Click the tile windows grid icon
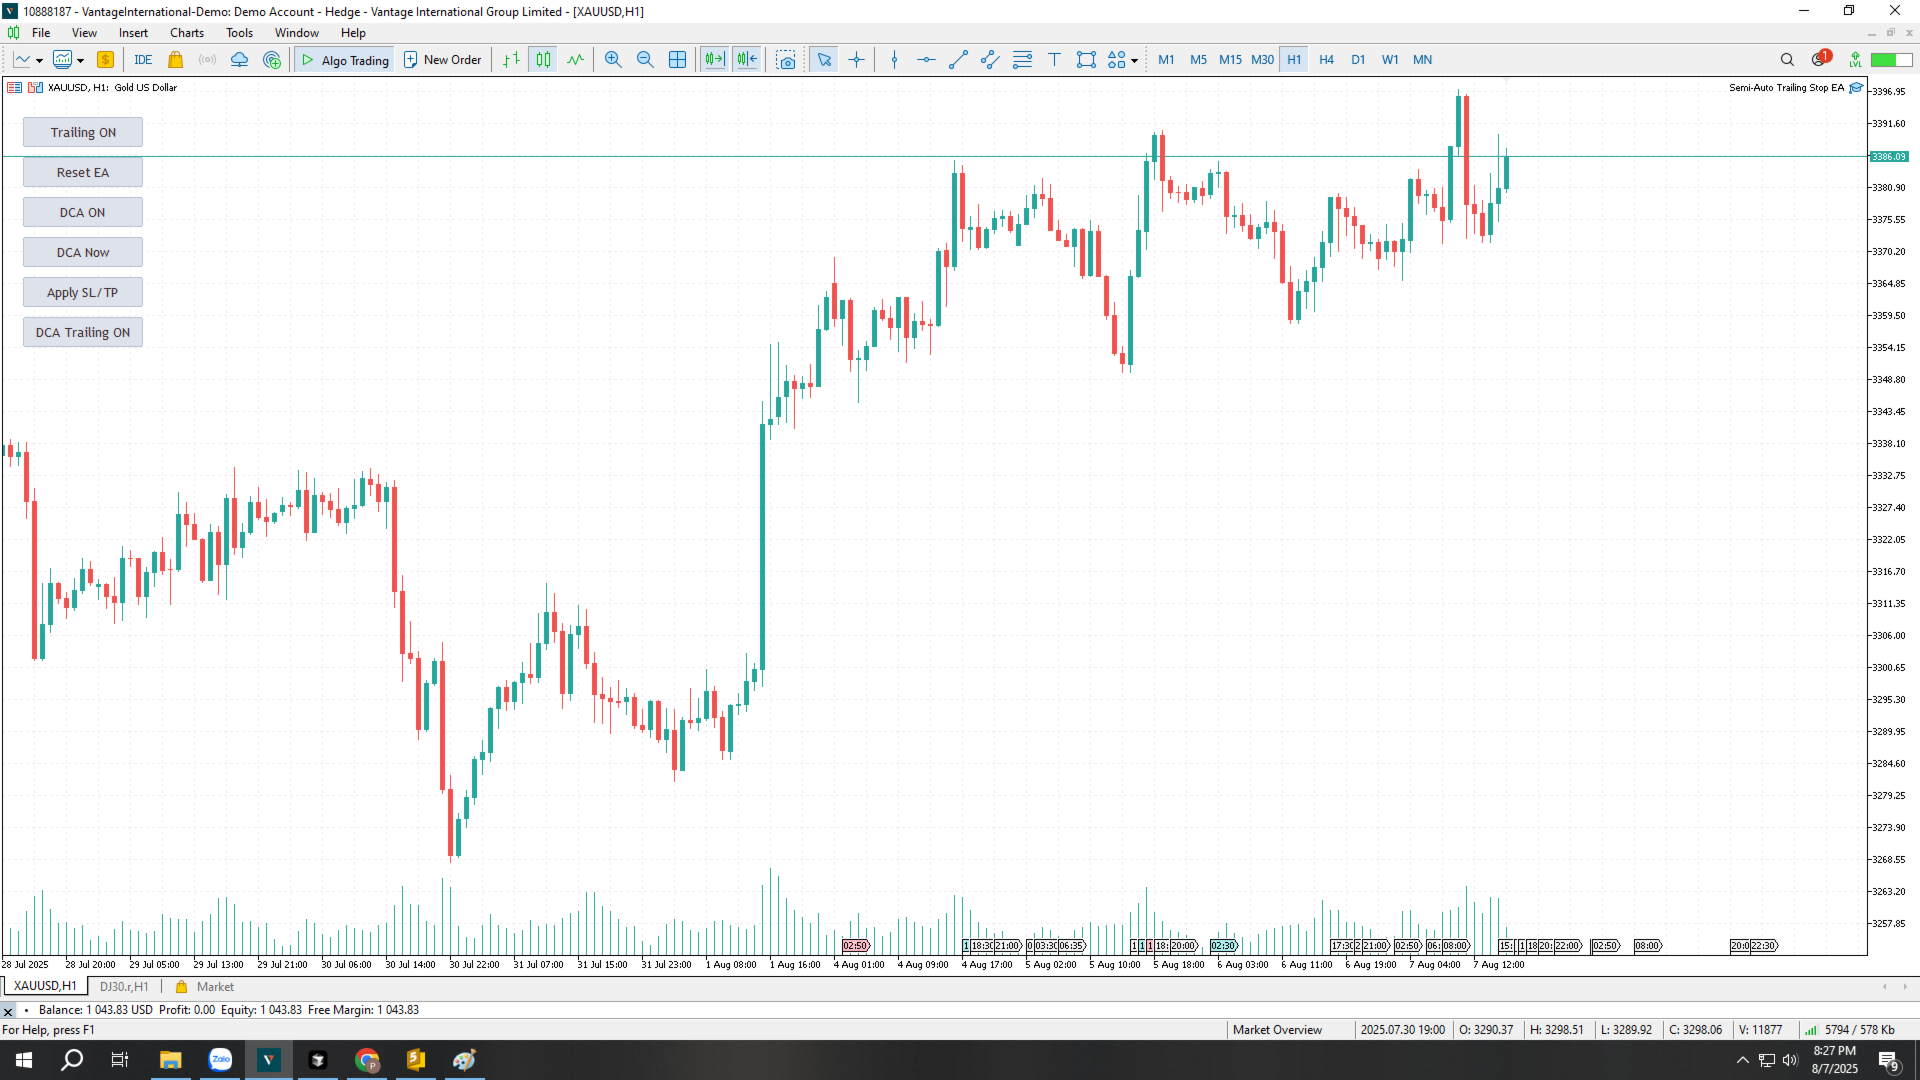 tap(677, 60)
